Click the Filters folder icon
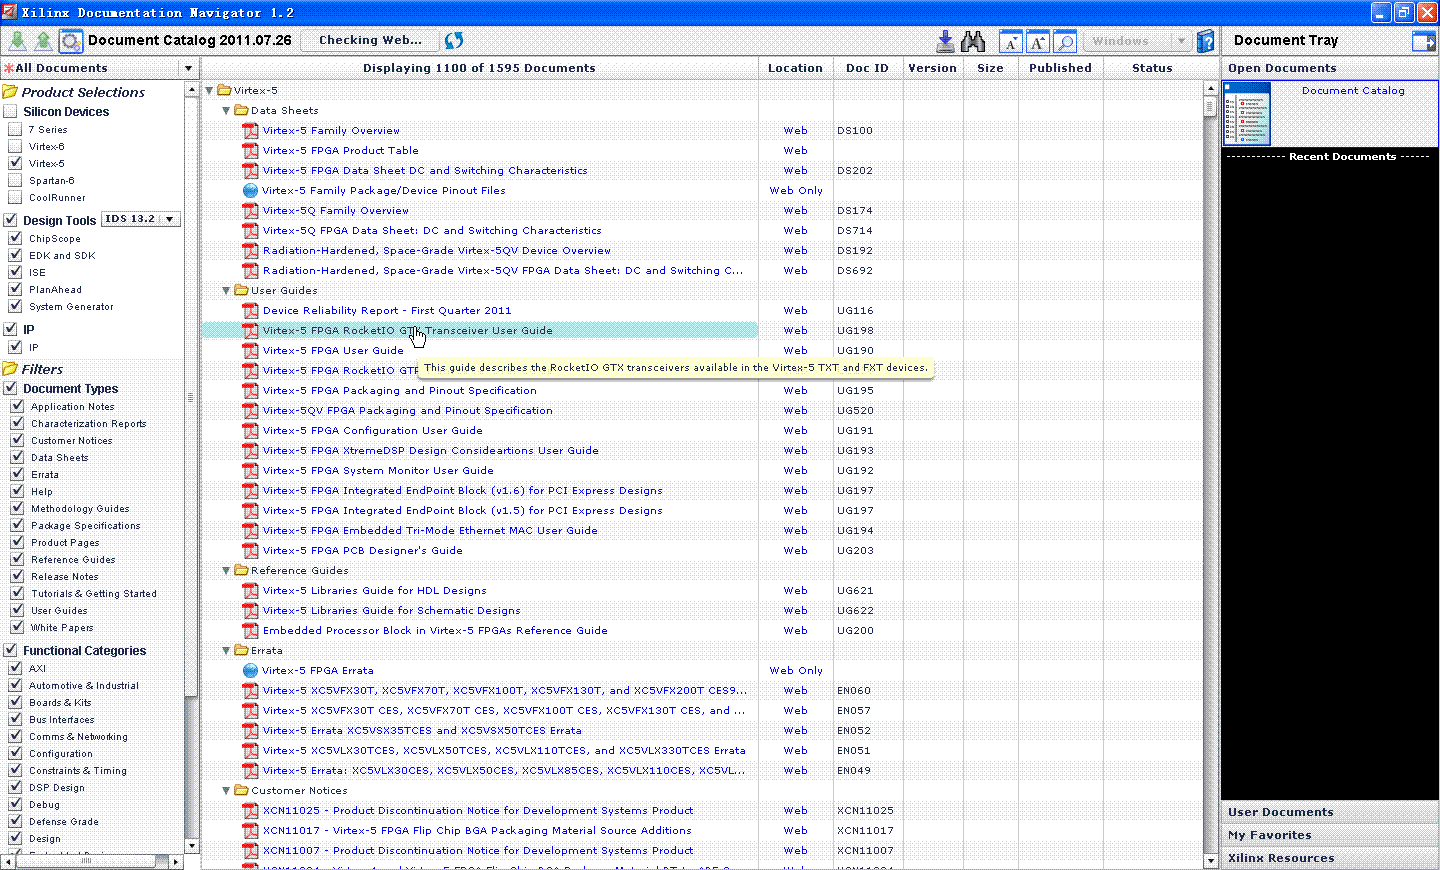1440x870 pixels. pyautogui.click(x=10, y=369)
